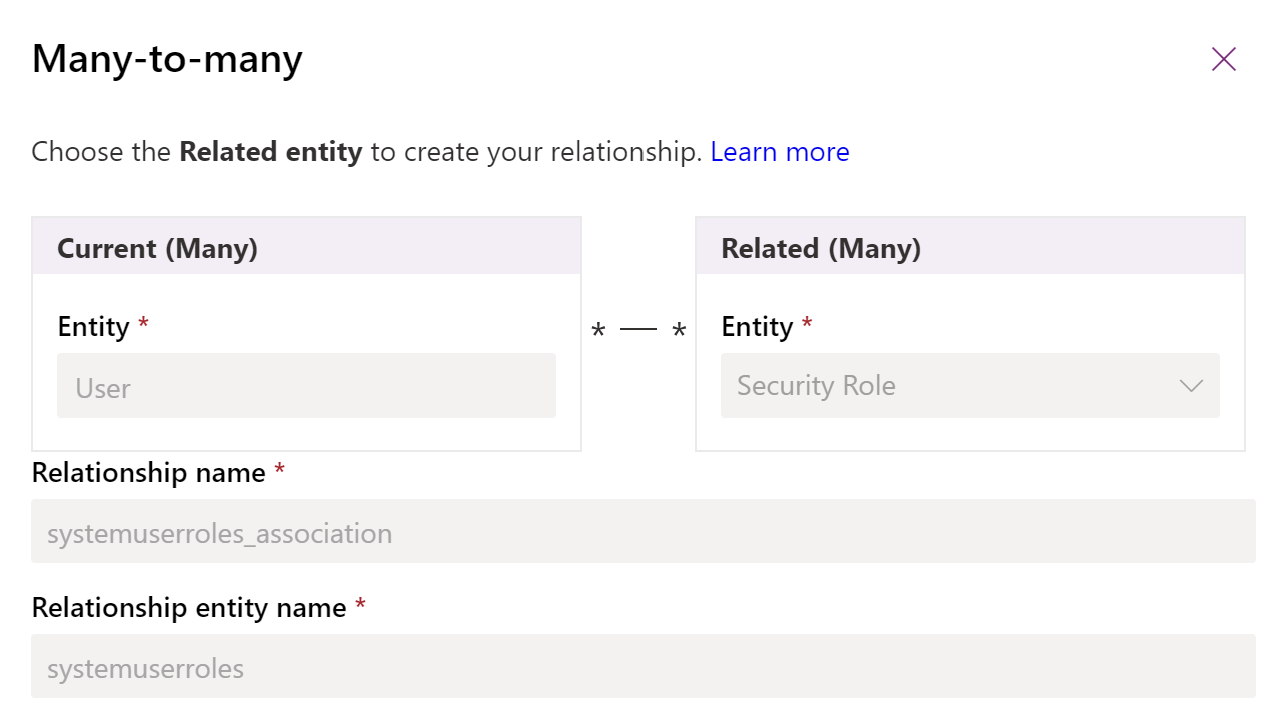Click the X icon in the corner
This screenshot has width=1280, height=718.
tap(1223, 58)
